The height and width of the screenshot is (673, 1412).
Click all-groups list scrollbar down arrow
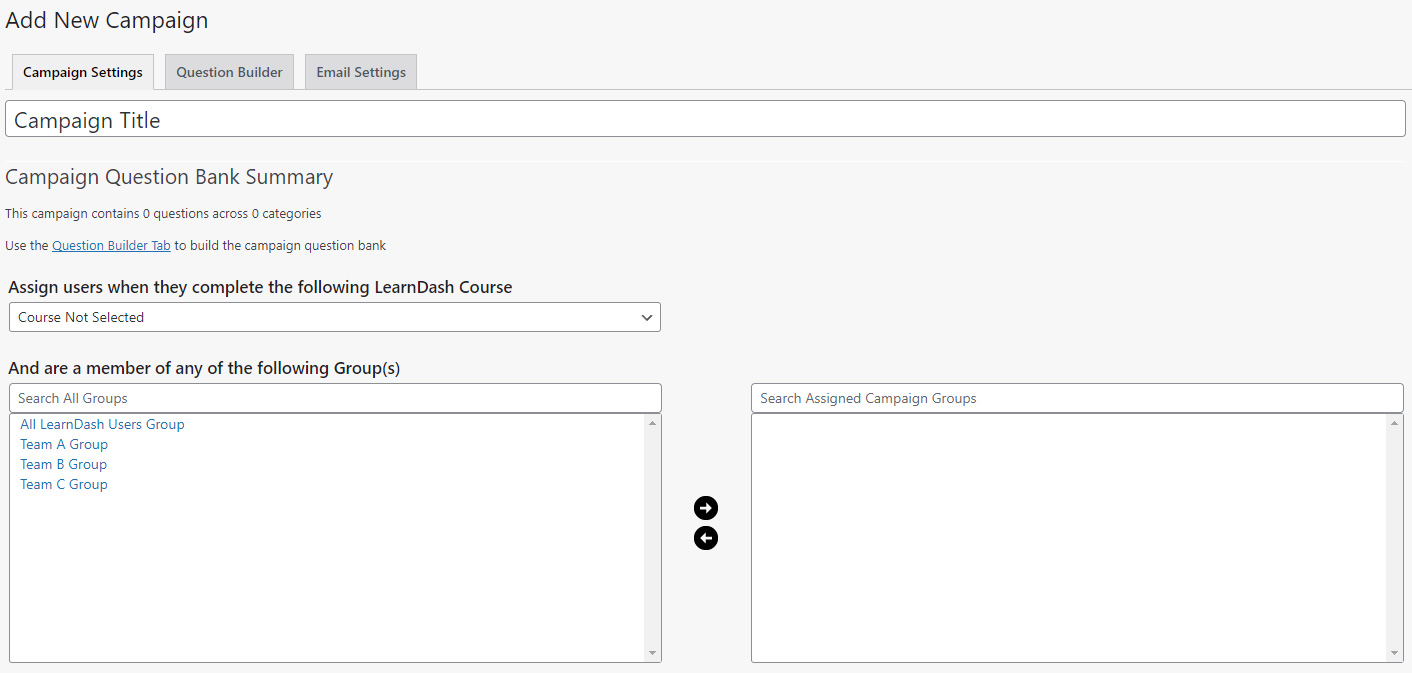click(x=653, y=653)
